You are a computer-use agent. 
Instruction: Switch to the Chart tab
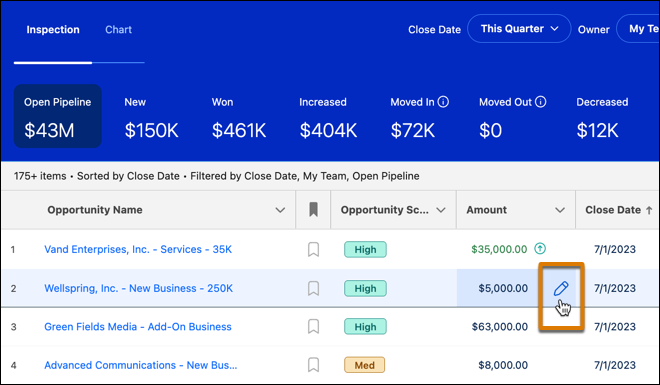click(118, 29)
